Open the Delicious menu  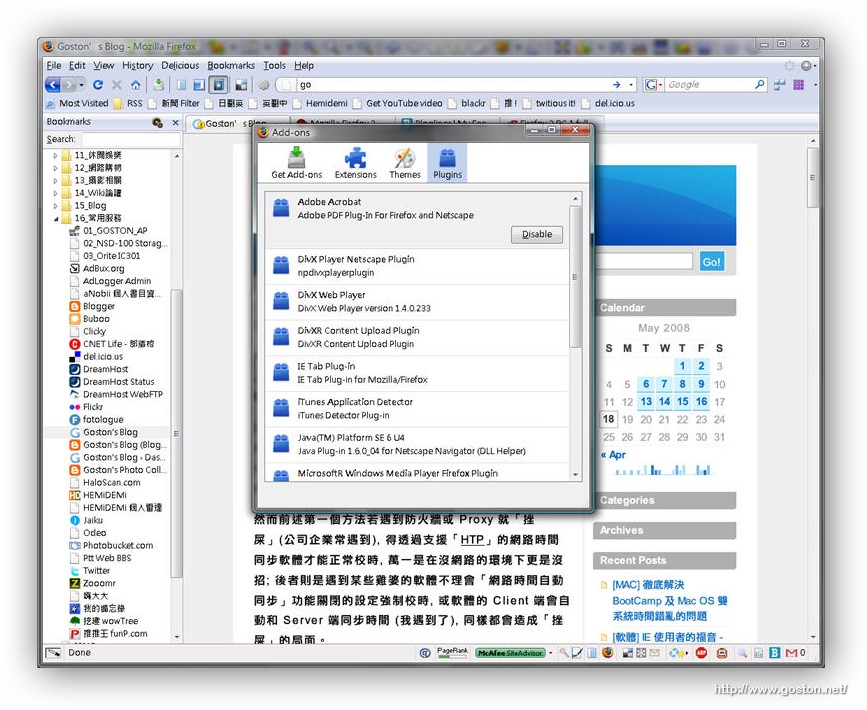click(180, 65)
